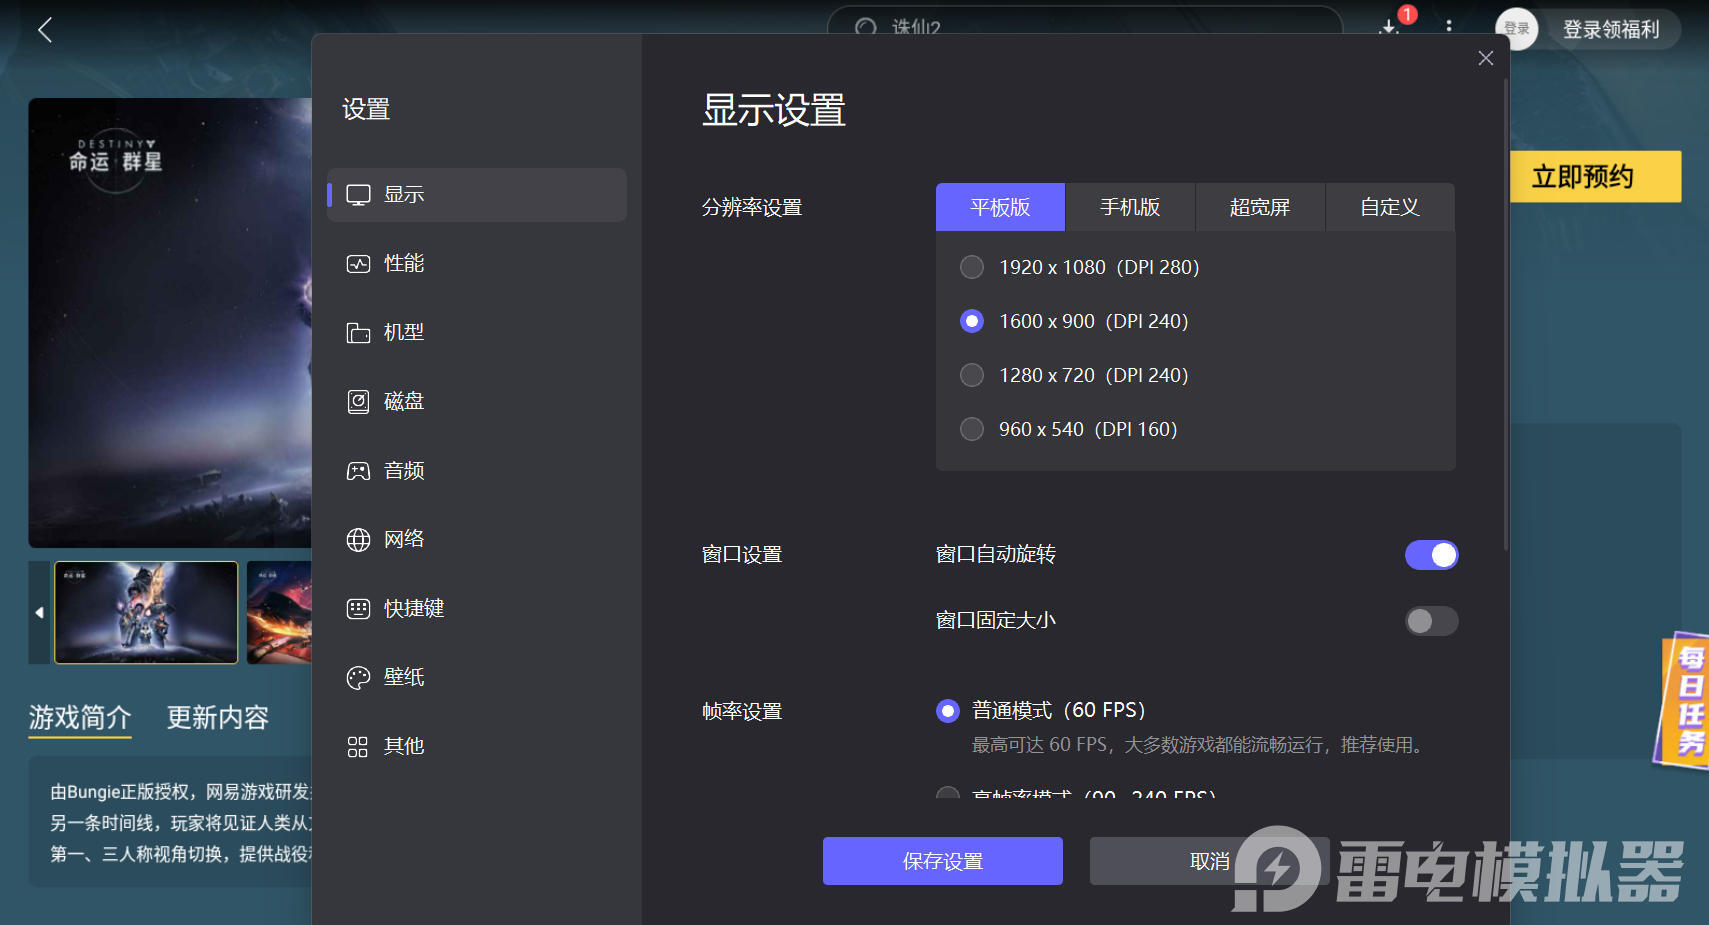Click the 取消 button
Image resolution: width=1709 pixels, height=925 pixels.
pos(1210,861)
